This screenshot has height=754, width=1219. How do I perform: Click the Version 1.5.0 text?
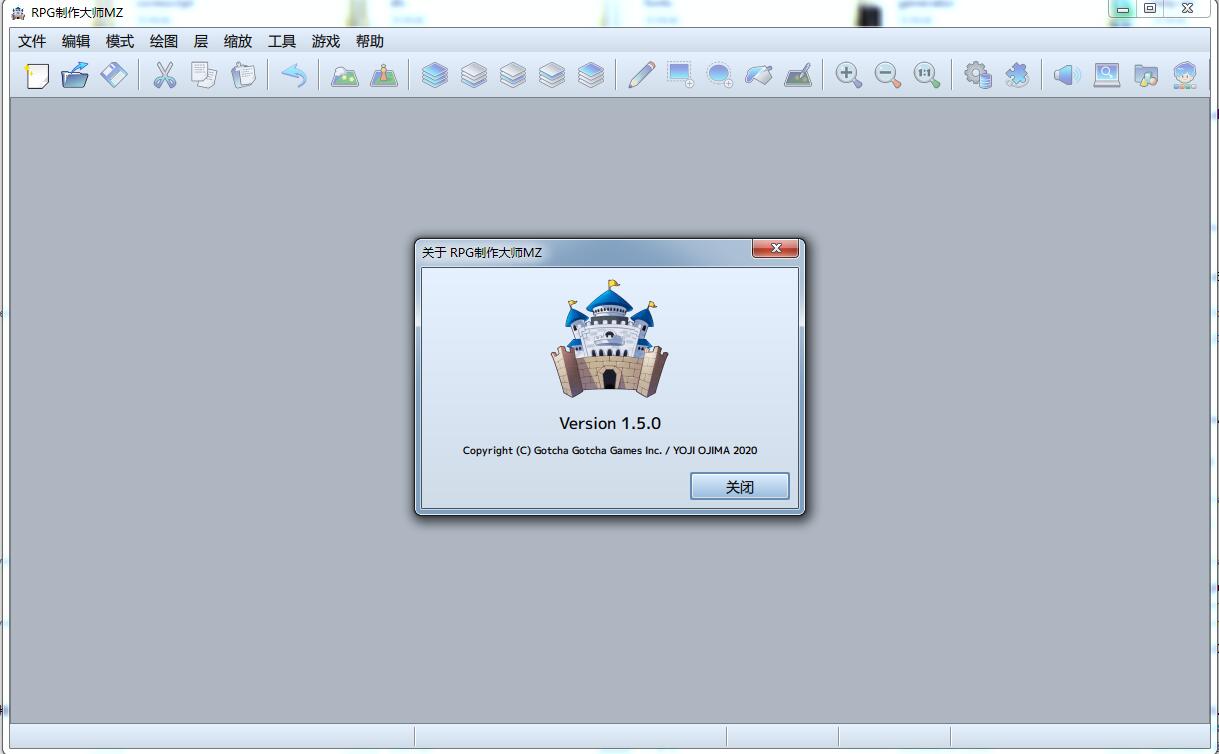pyautogui.click(x=610, y=423)
